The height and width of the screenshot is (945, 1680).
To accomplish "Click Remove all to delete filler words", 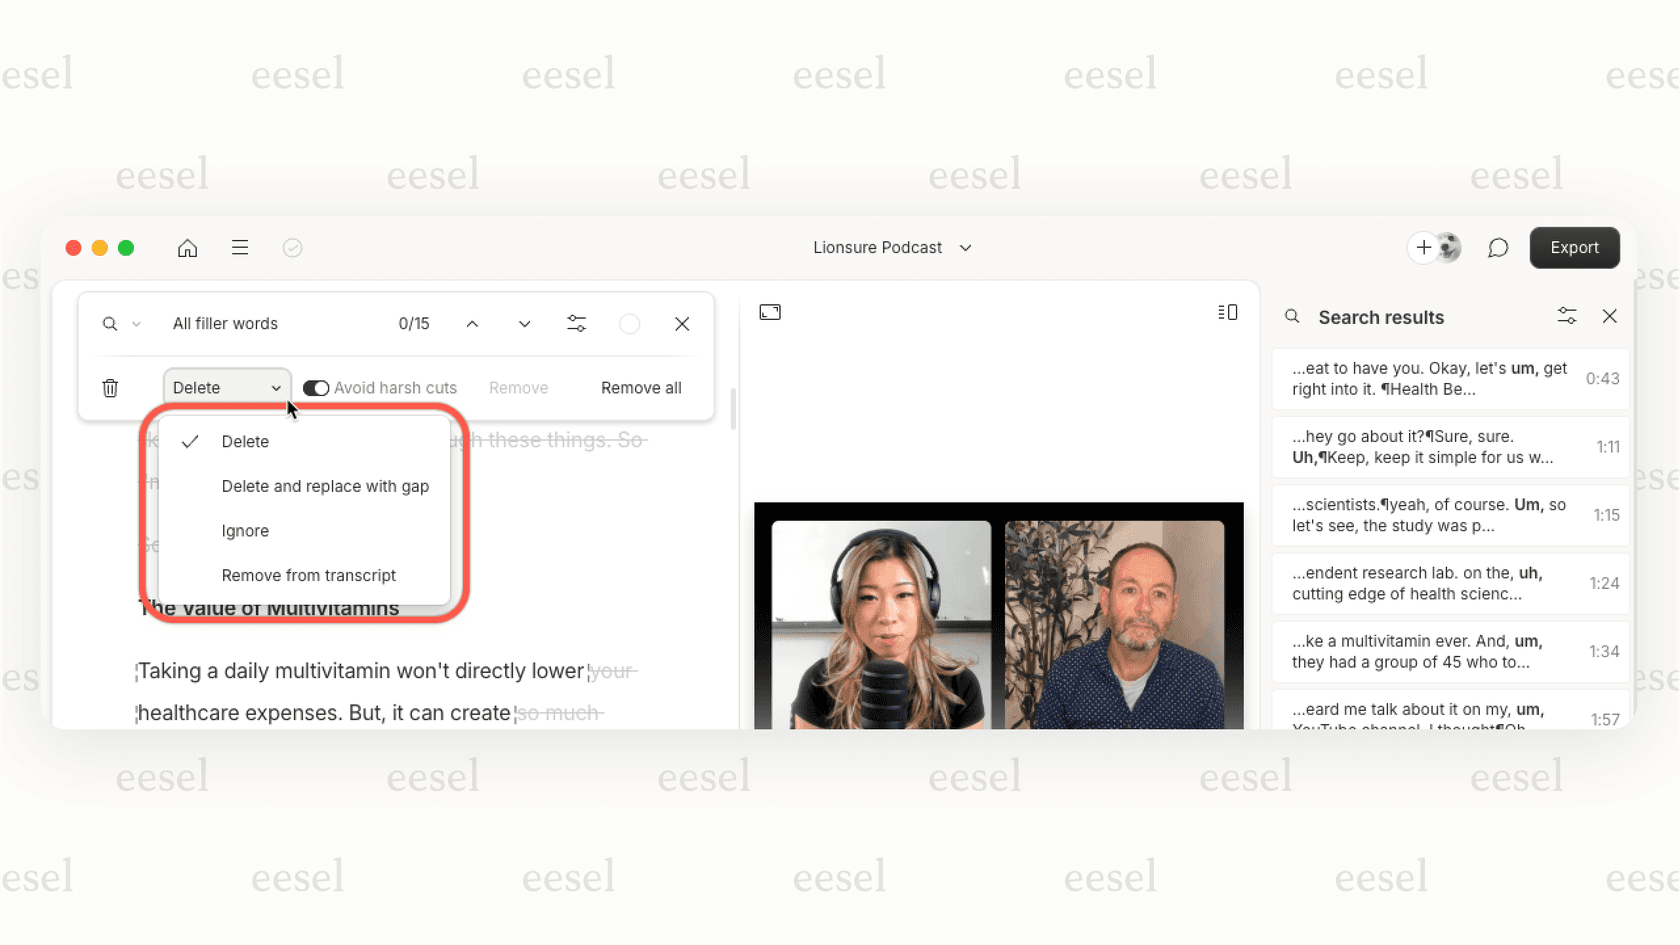I will coord(640,387).
